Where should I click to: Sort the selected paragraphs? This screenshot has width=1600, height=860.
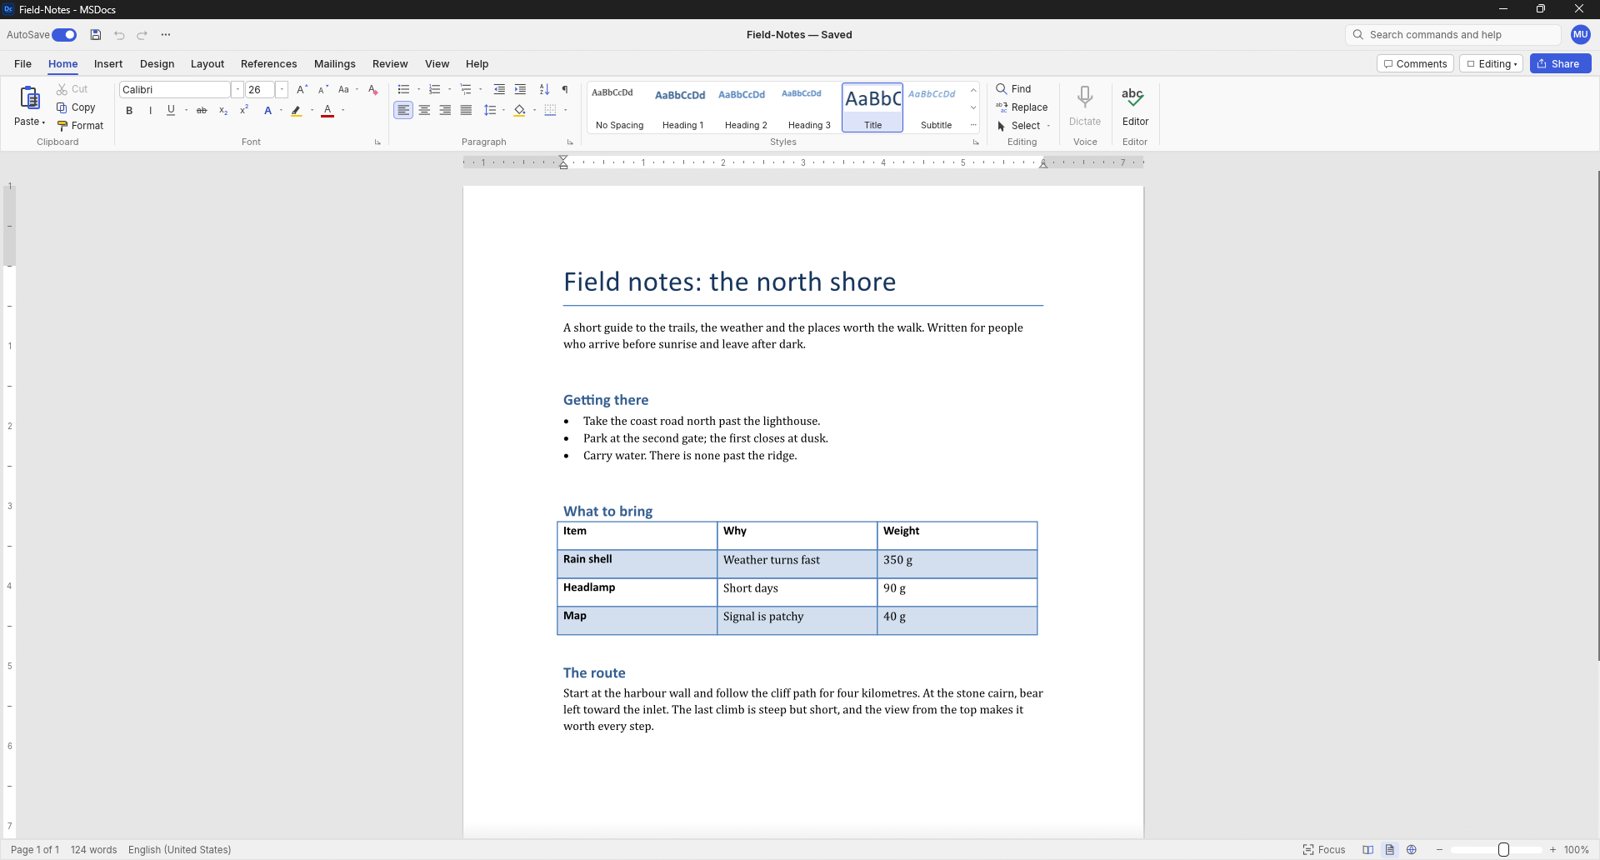(544, 90)
